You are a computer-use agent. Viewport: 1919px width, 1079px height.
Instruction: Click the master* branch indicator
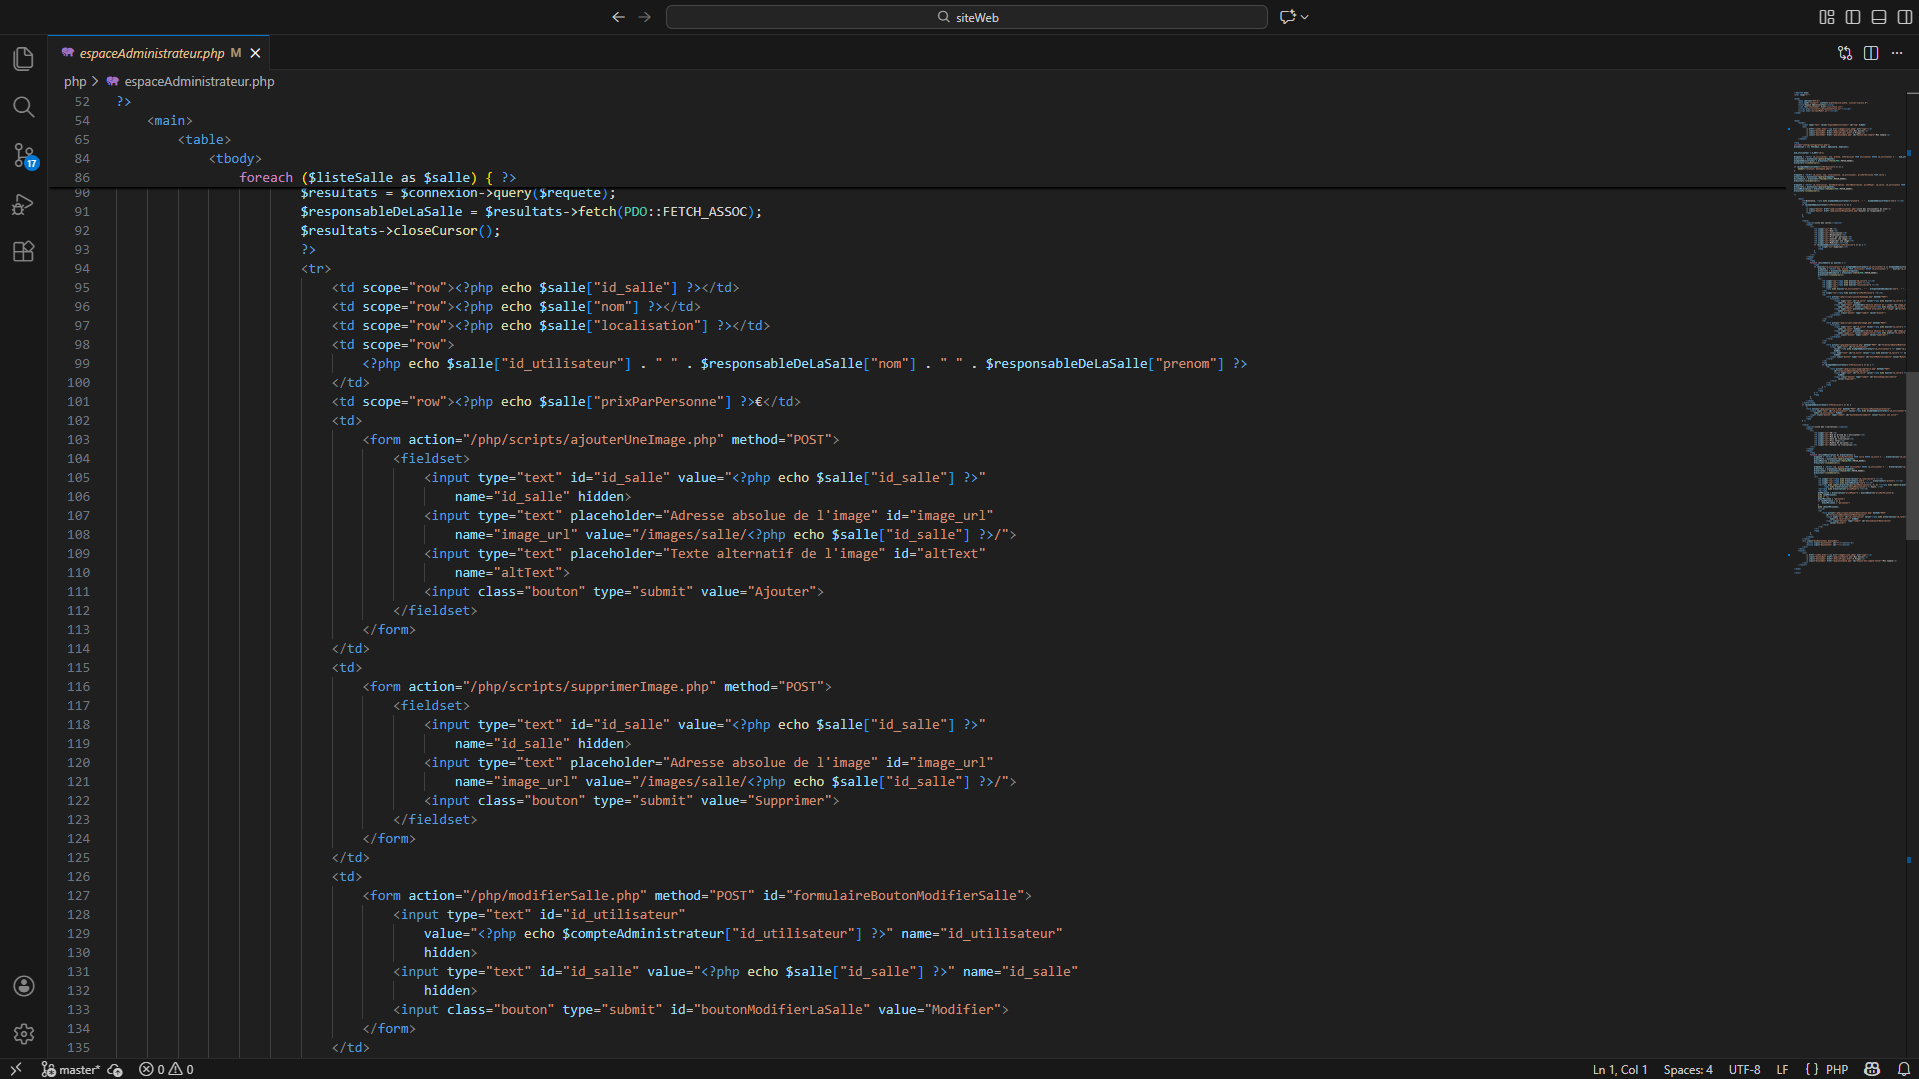[x=70, y=1069]
